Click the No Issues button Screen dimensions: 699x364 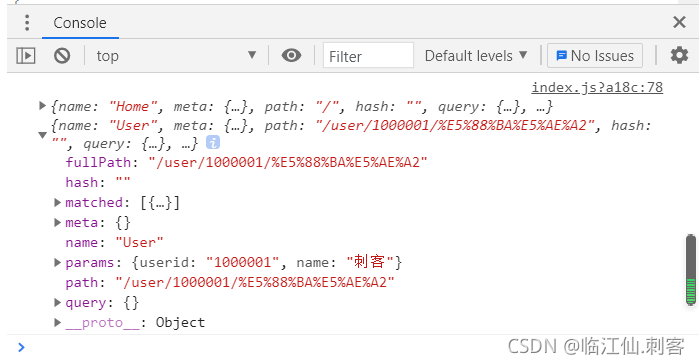(x=595, y=56)
